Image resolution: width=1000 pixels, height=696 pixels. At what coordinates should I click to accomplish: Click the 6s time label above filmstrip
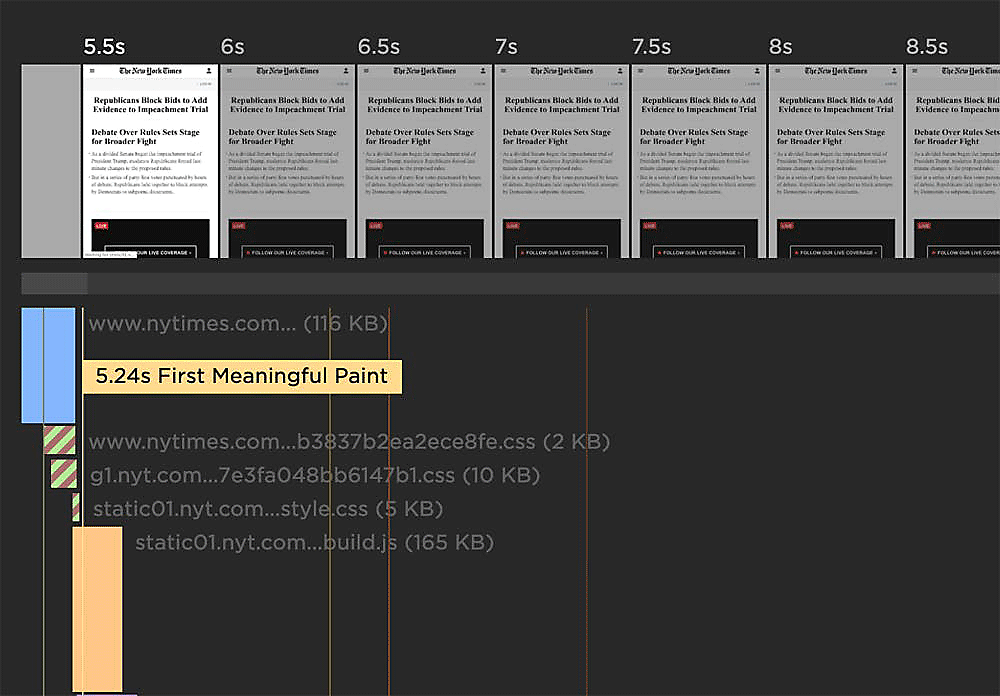(232, 47)
